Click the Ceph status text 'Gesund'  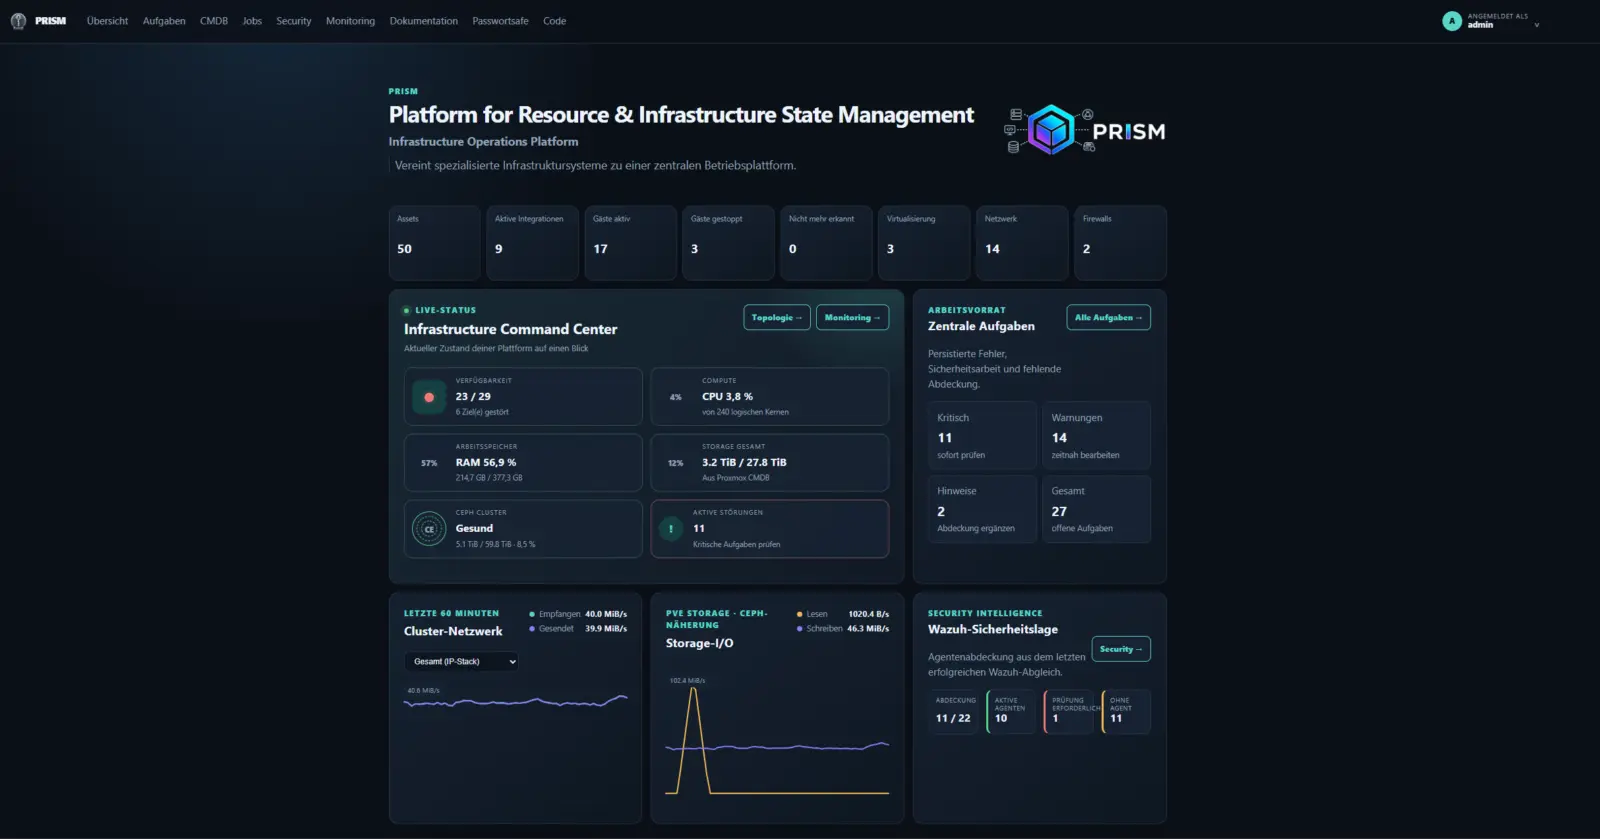475,529
